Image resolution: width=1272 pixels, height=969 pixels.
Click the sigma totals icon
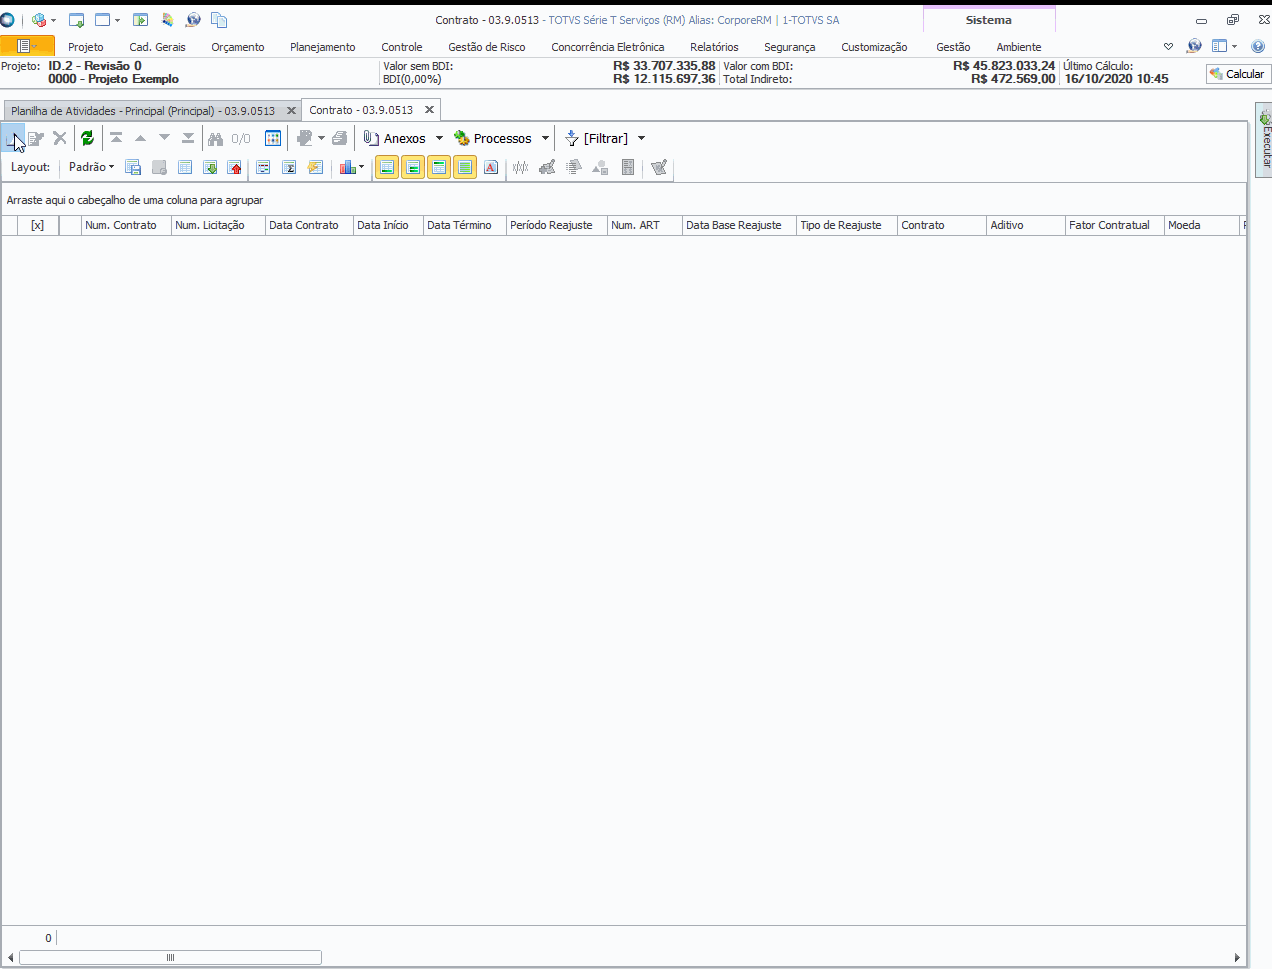coord(289,168)
